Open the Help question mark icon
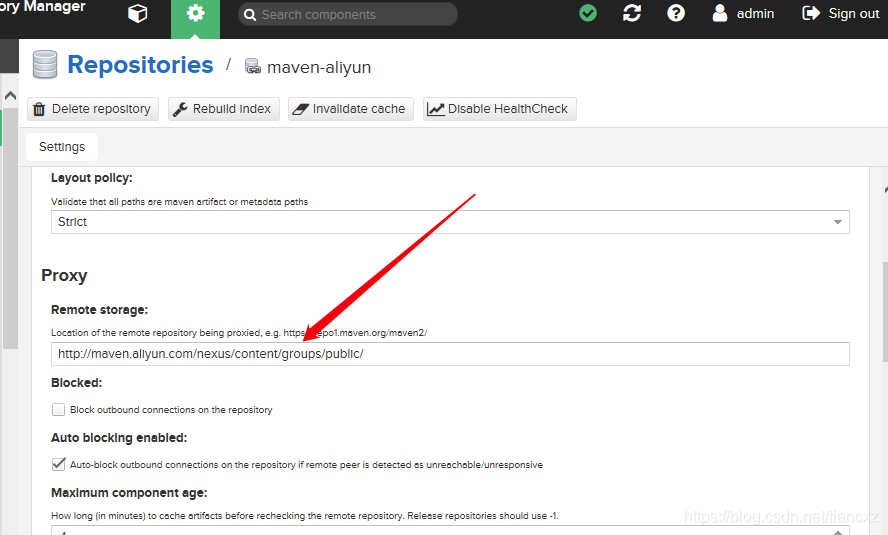The width and height of the screenshot is (888, 535). pyautogui.click(x=676, y=13)
